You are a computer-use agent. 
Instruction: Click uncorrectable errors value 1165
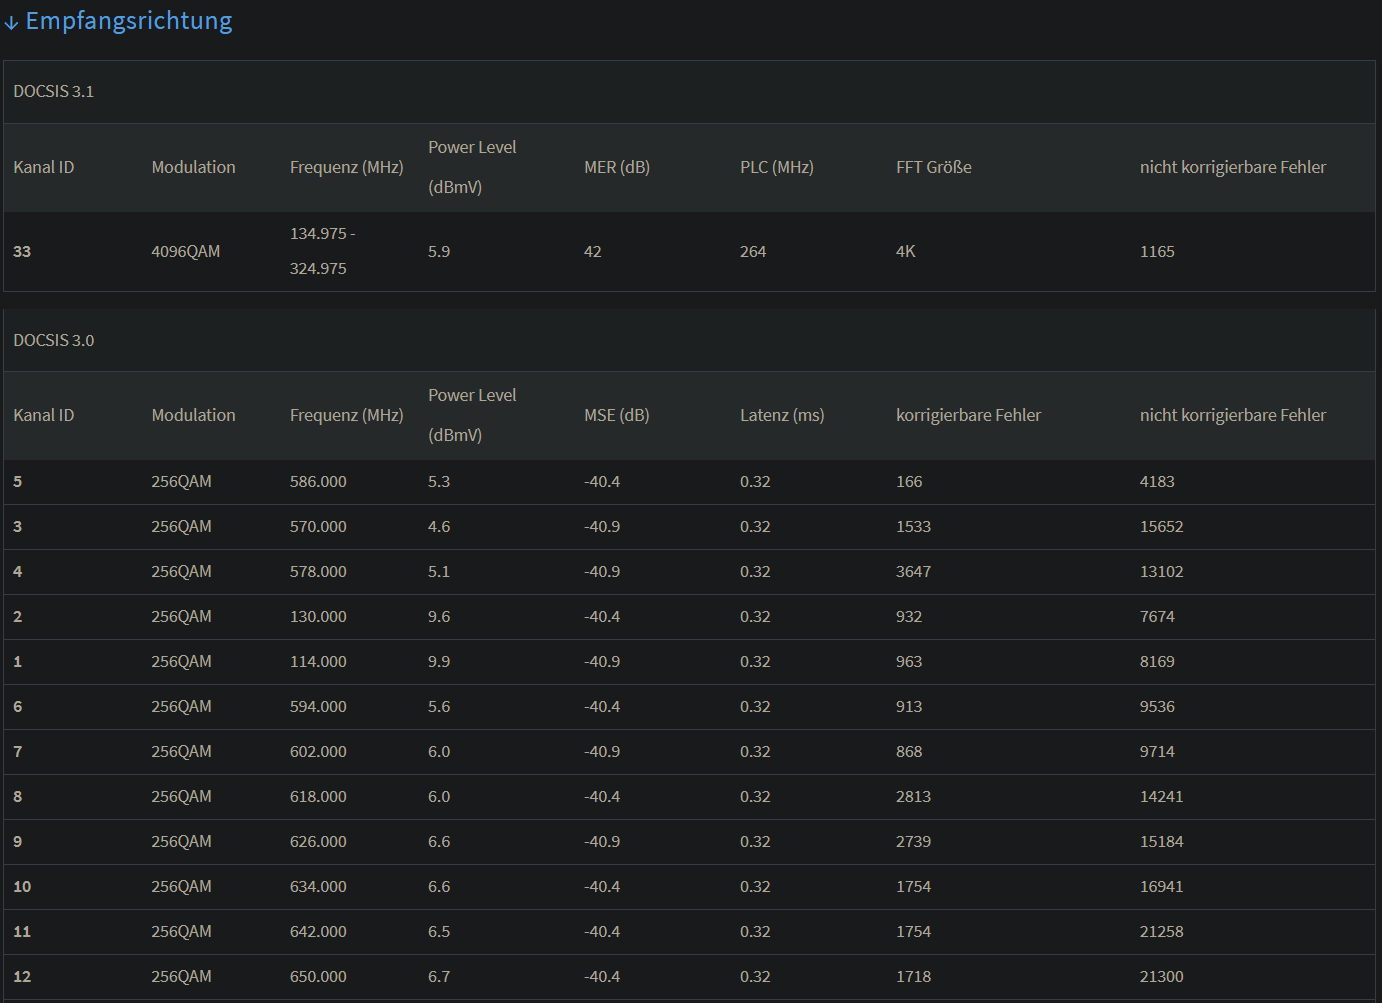pos(1157,251)
